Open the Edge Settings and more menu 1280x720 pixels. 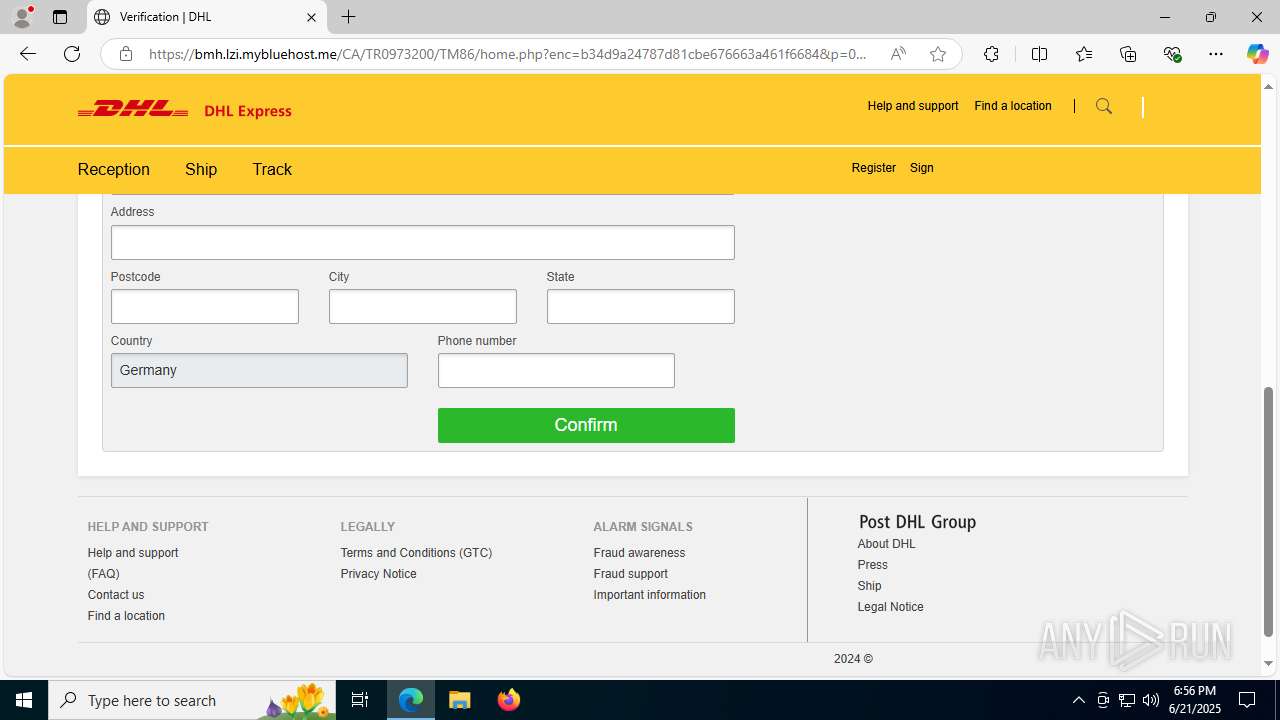point(1216,54)
